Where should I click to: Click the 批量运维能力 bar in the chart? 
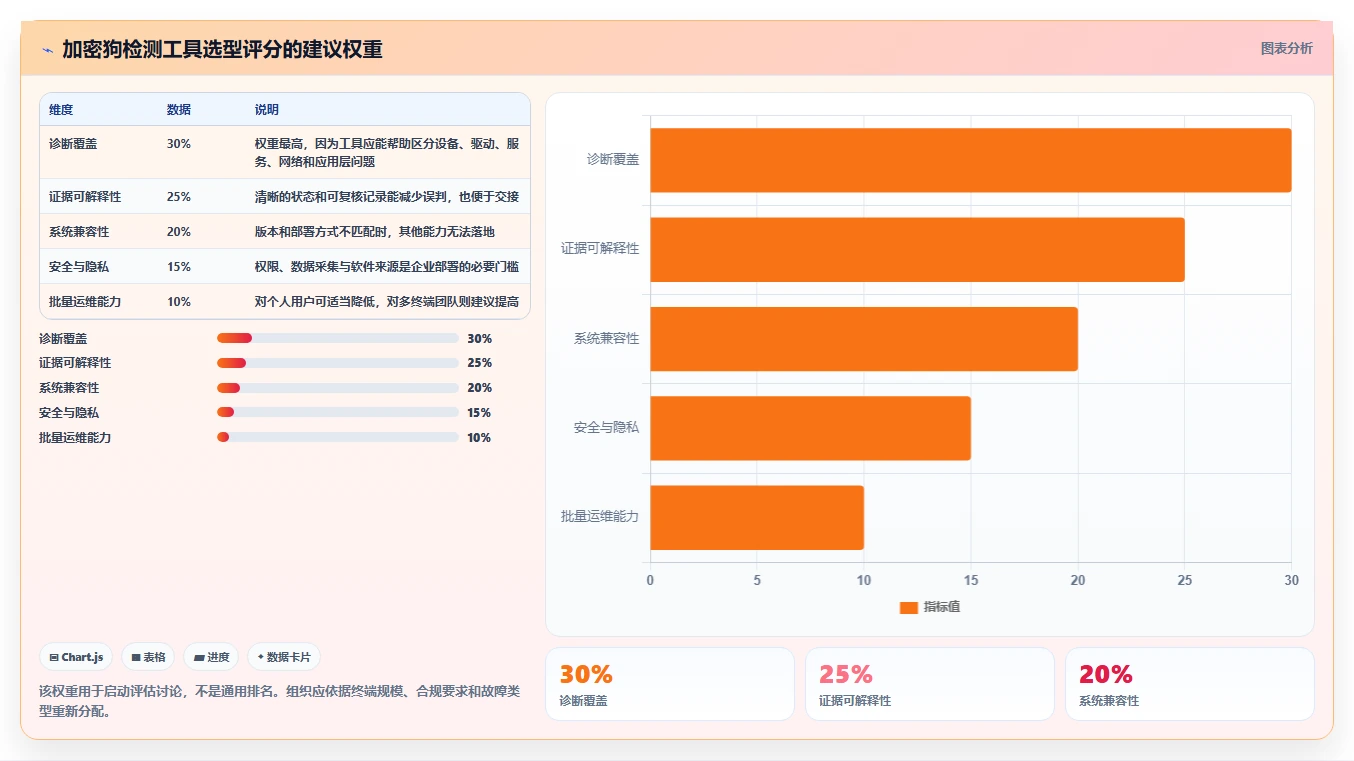(757, 517)
